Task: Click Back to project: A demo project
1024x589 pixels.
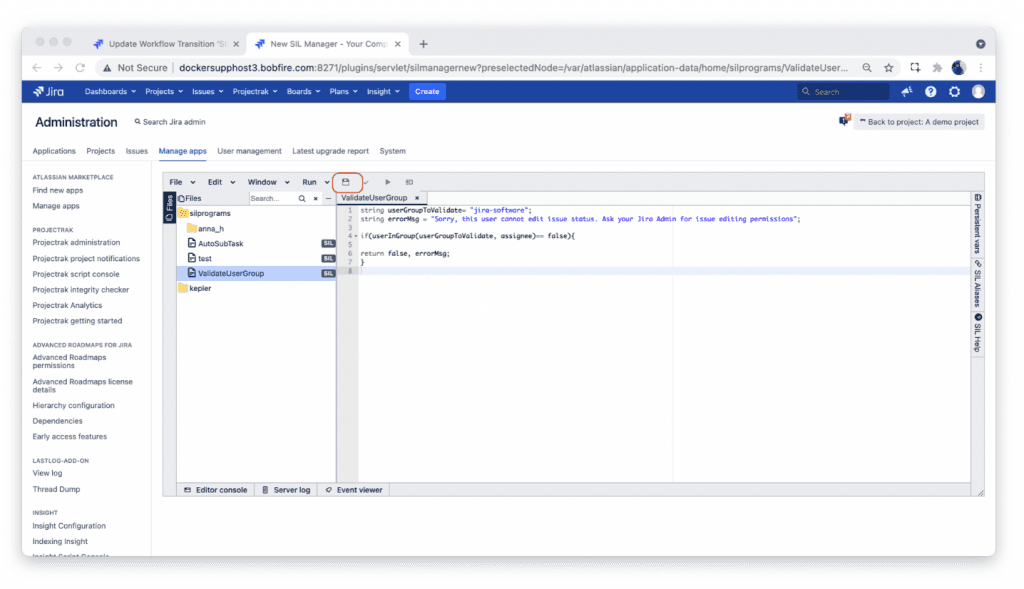Action: tap(919, 121)
